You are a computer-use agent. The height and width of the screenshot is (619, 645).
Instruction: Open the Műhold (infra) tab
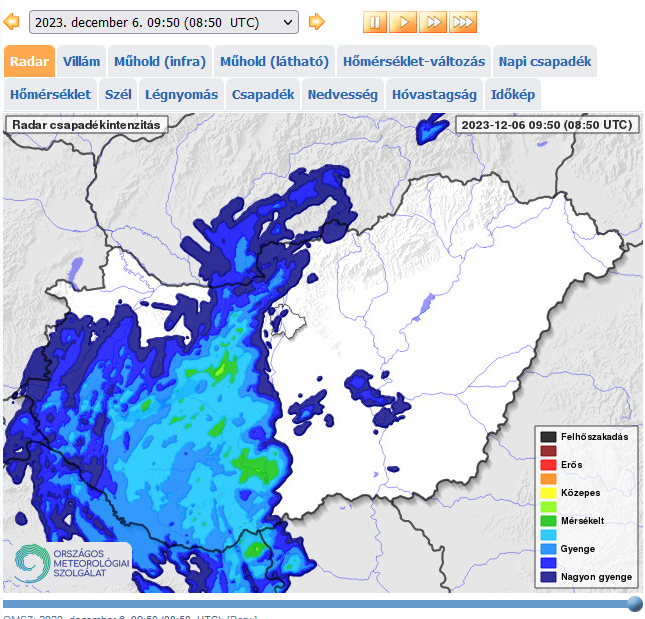[159, 61]
